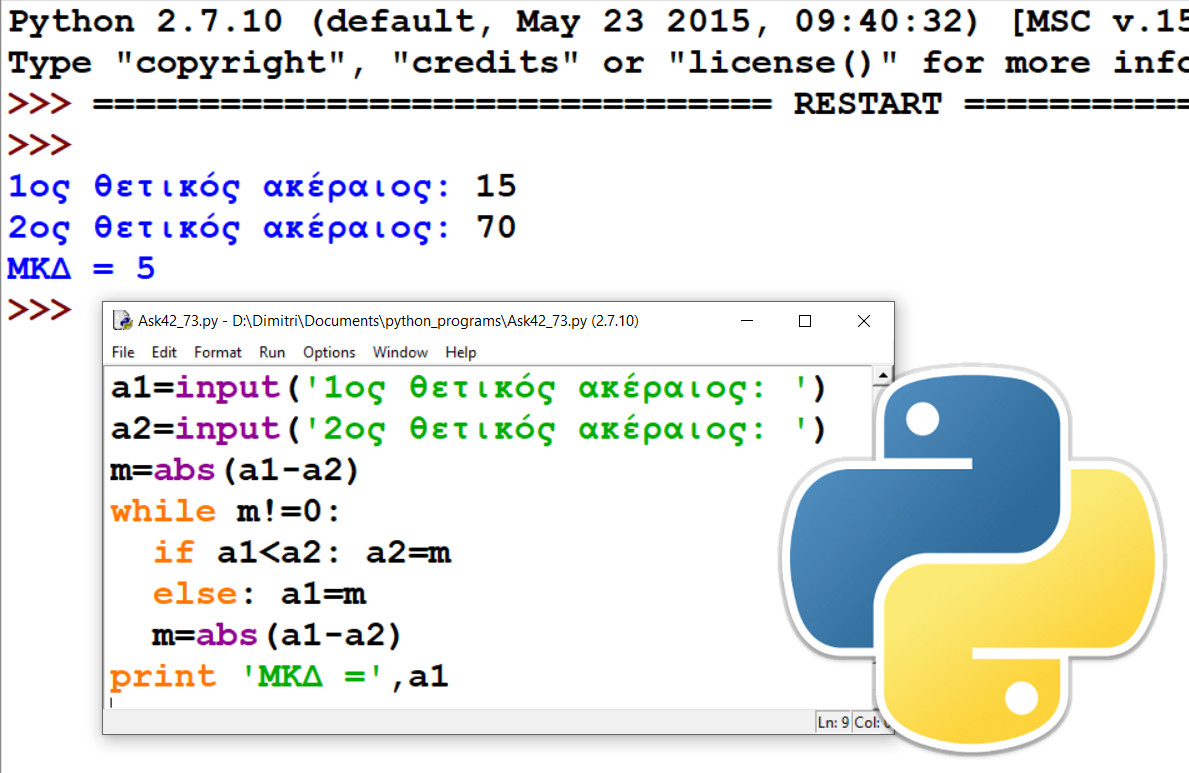Maximize the Ask42_73.py editor window
The height and width of the screenshot is (773, 1189).
click(x=804, y=321)
